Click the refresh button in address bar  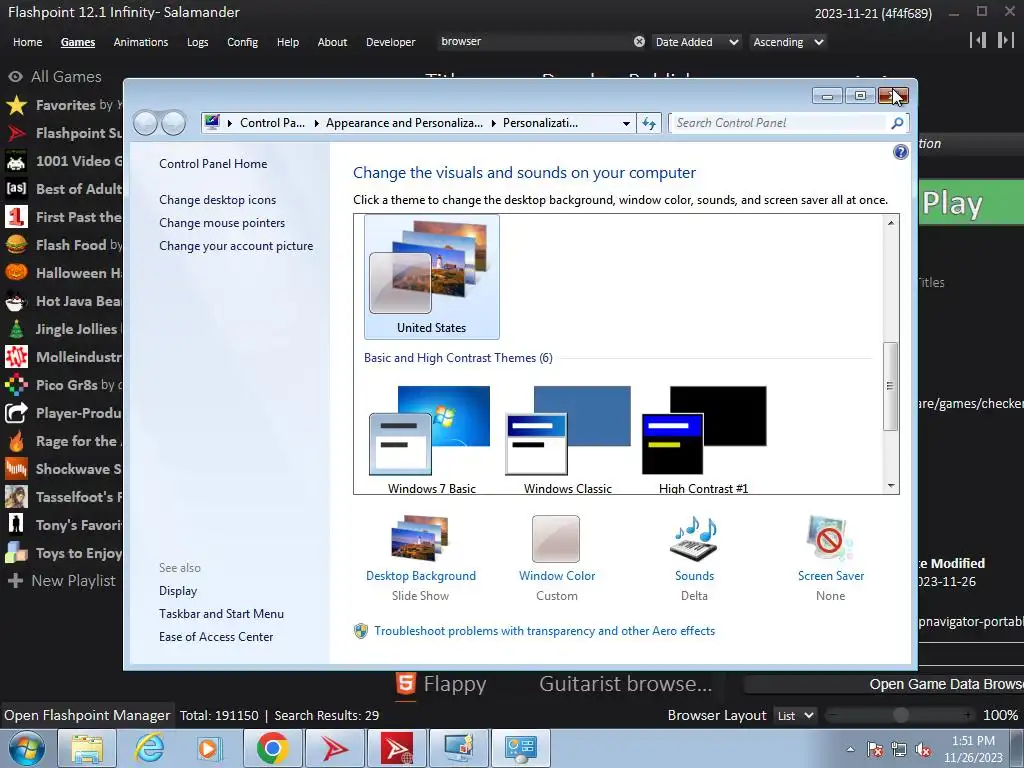(x=649, y=123)
